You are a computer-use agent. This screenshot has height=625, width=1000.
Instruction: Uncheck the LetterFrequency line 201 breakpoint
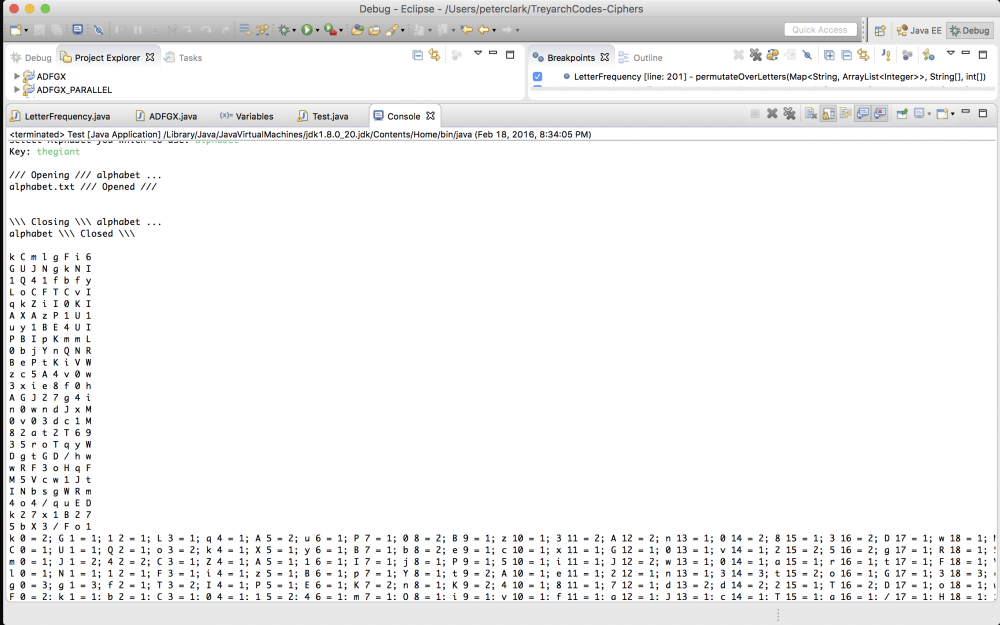click(x=538, y=77)
